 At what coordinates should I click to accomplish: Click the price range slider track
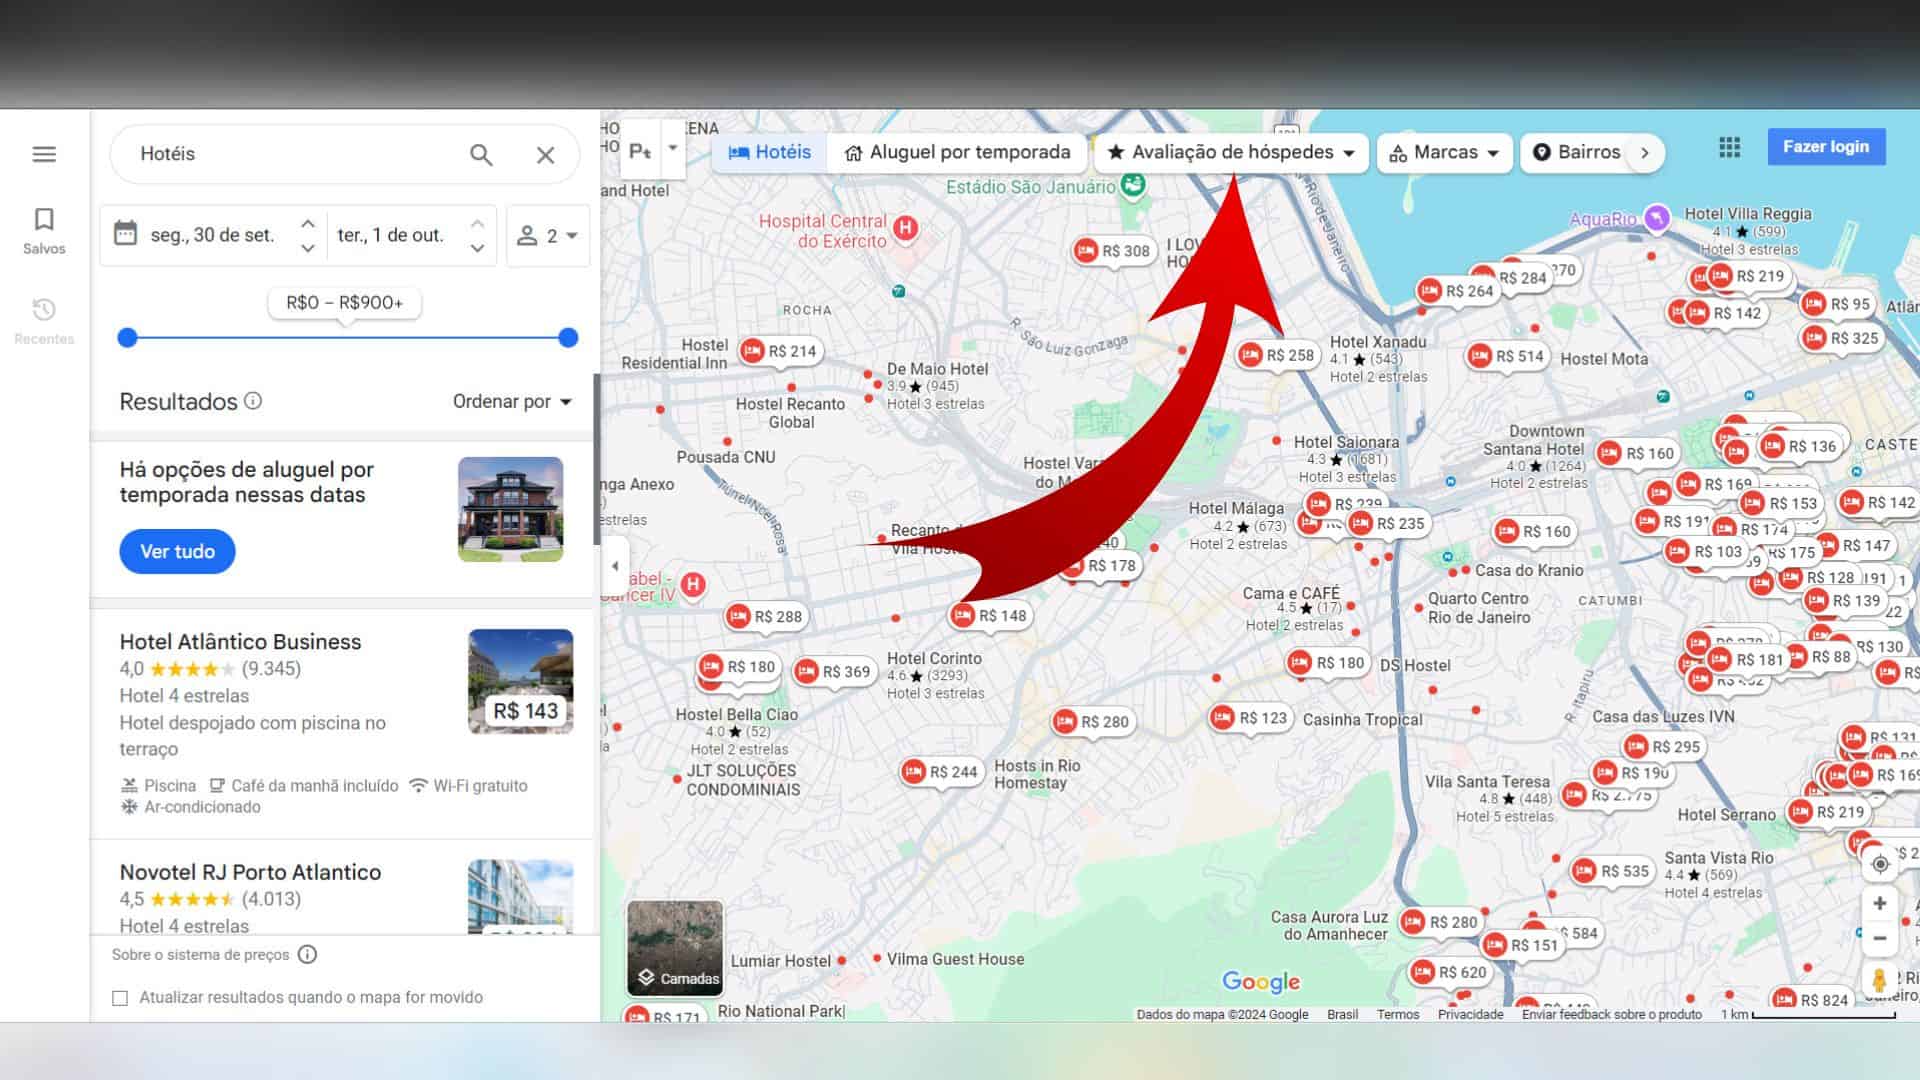347,338
